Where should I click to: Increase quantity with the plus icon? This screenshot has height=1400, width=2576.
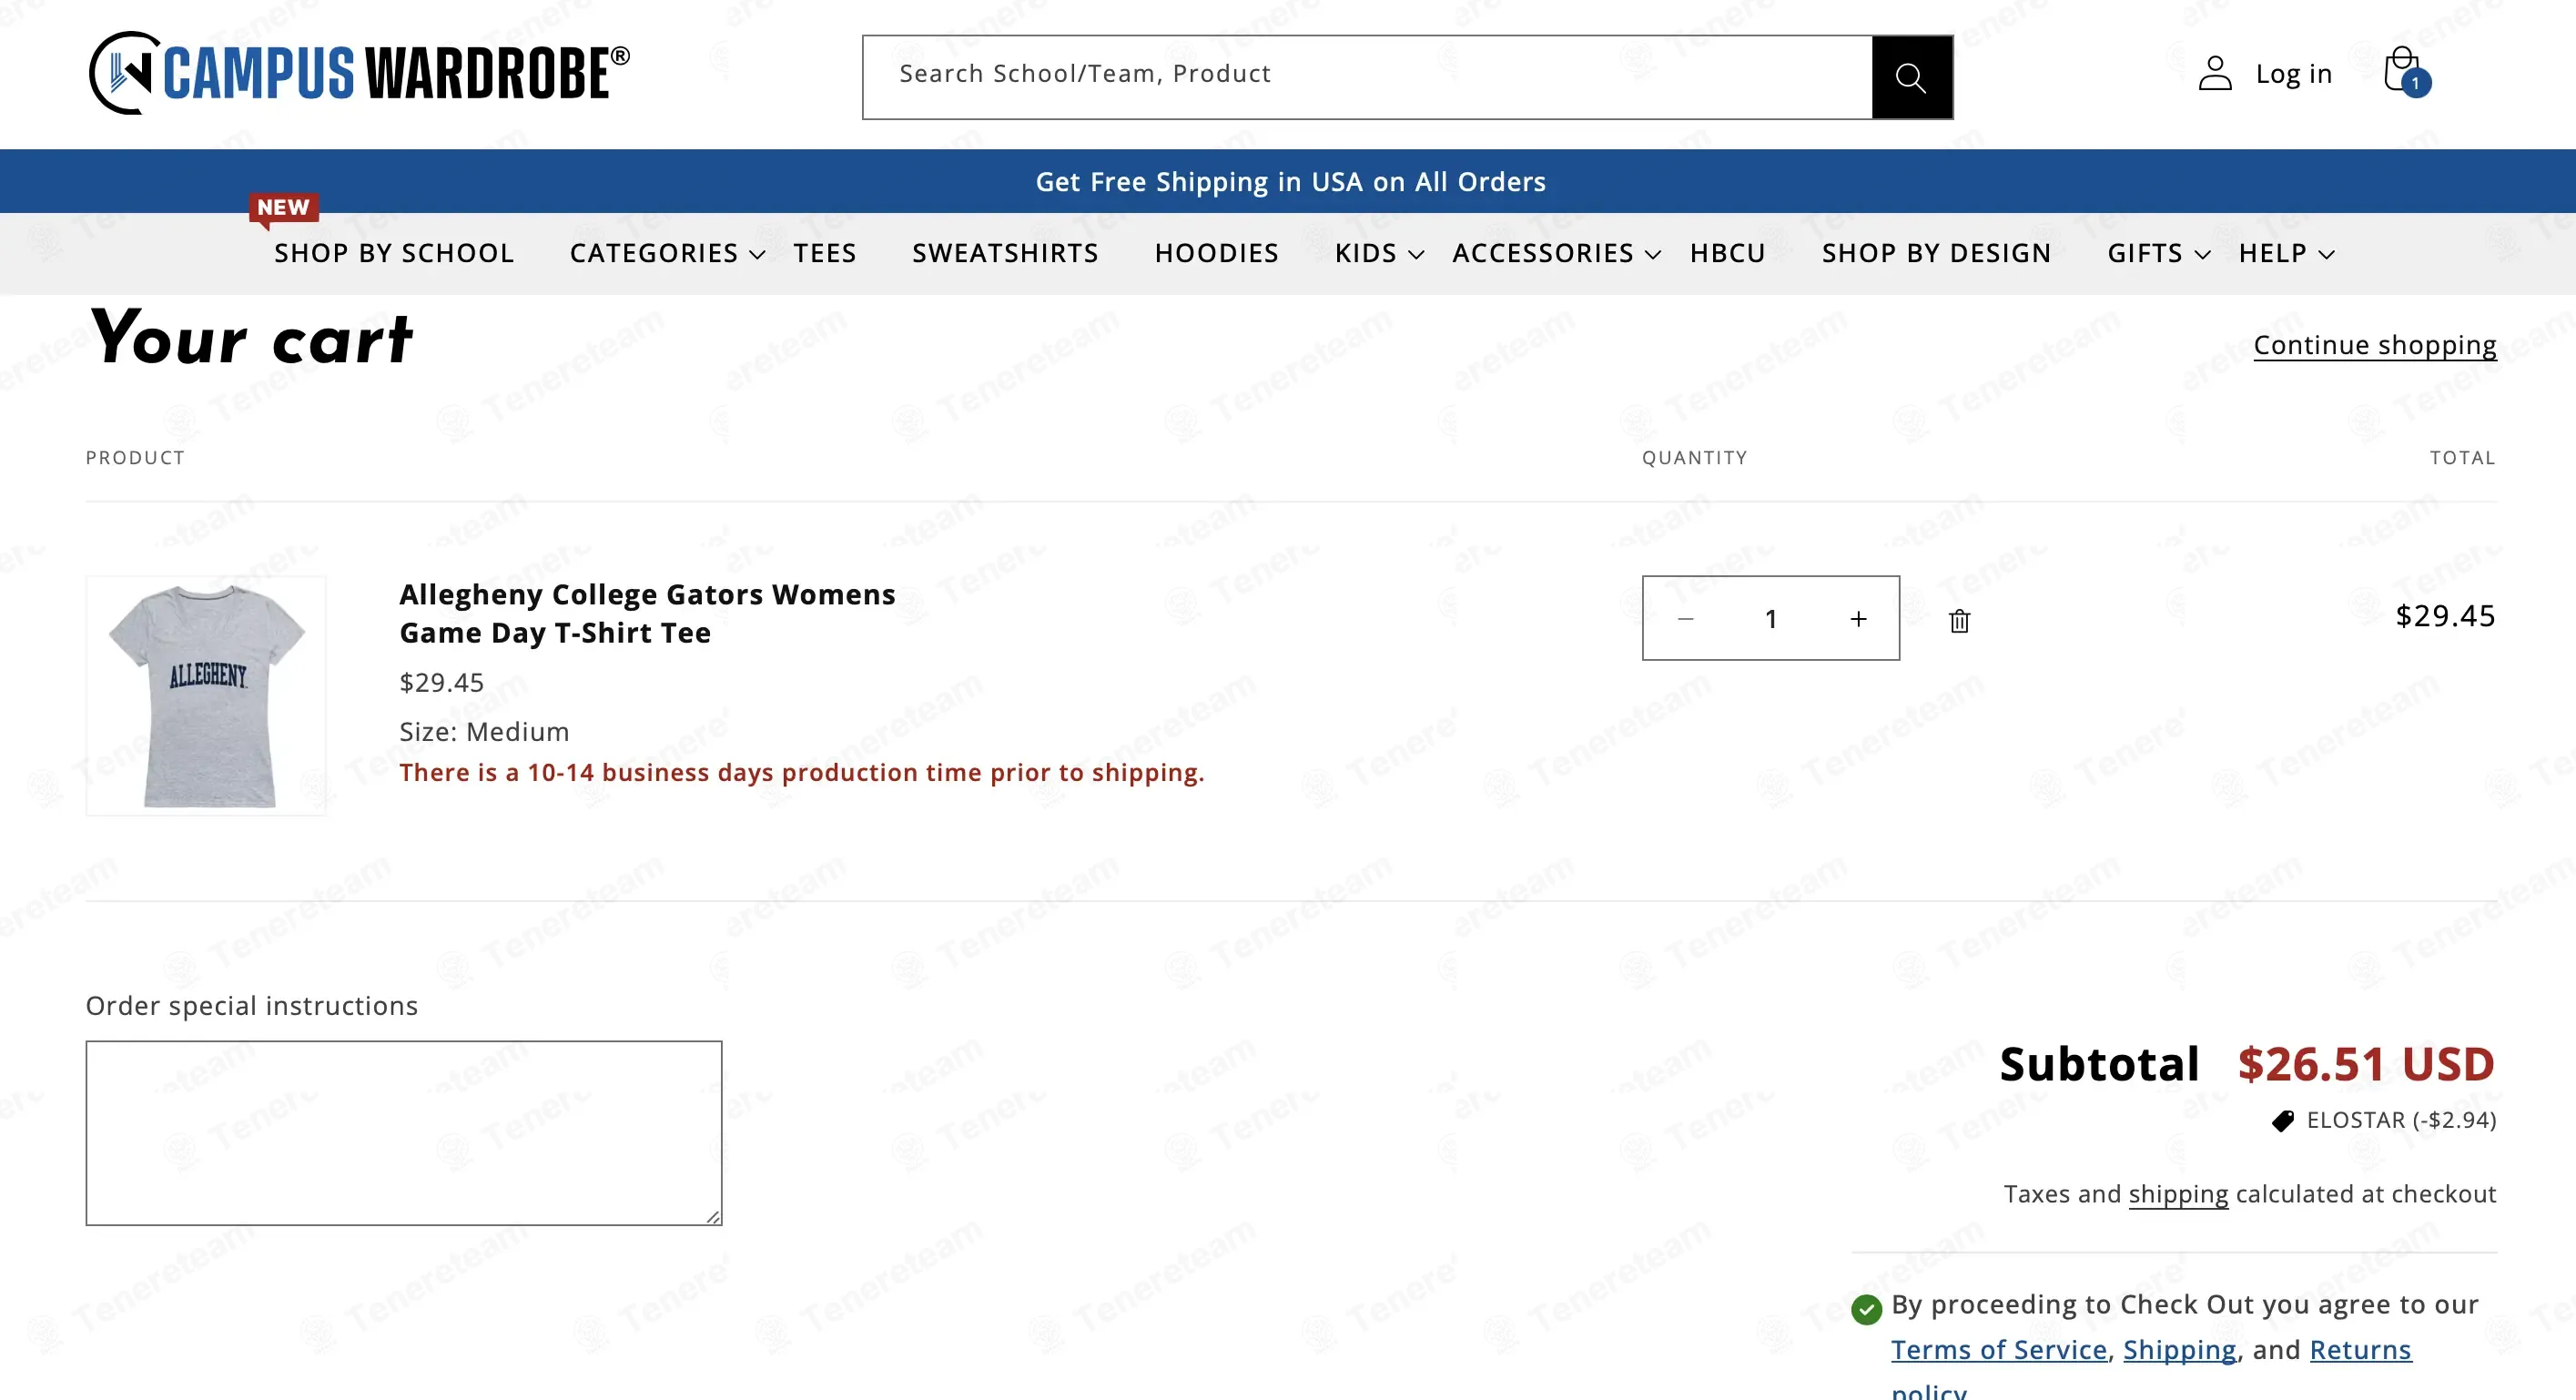point(1858,619)
